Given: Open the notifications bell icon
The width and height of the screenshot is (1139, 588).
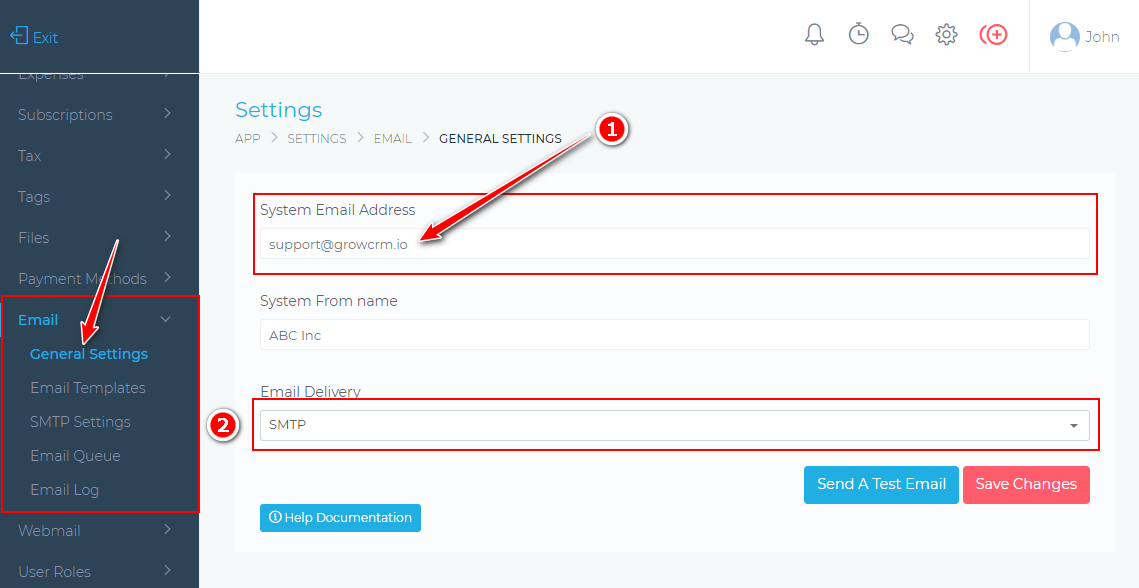Looking at the screenshot, I should point(814,35).
